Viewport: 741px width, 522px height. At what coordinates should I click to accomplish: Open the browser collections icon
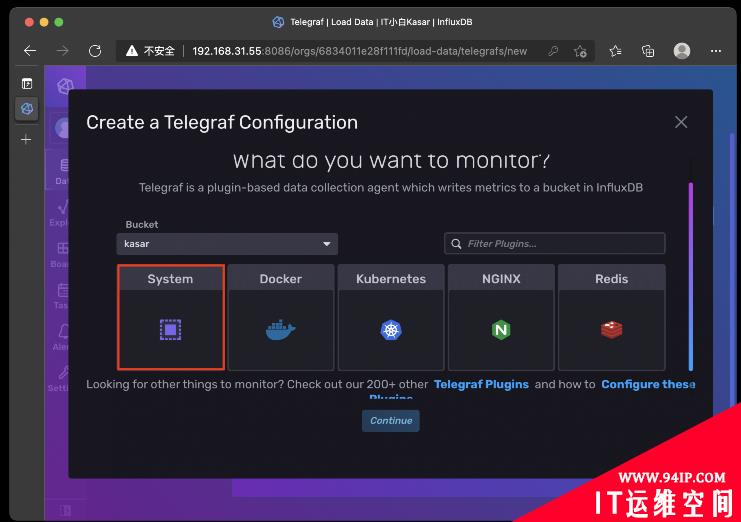pyautogui.click(x=648, y=51)
